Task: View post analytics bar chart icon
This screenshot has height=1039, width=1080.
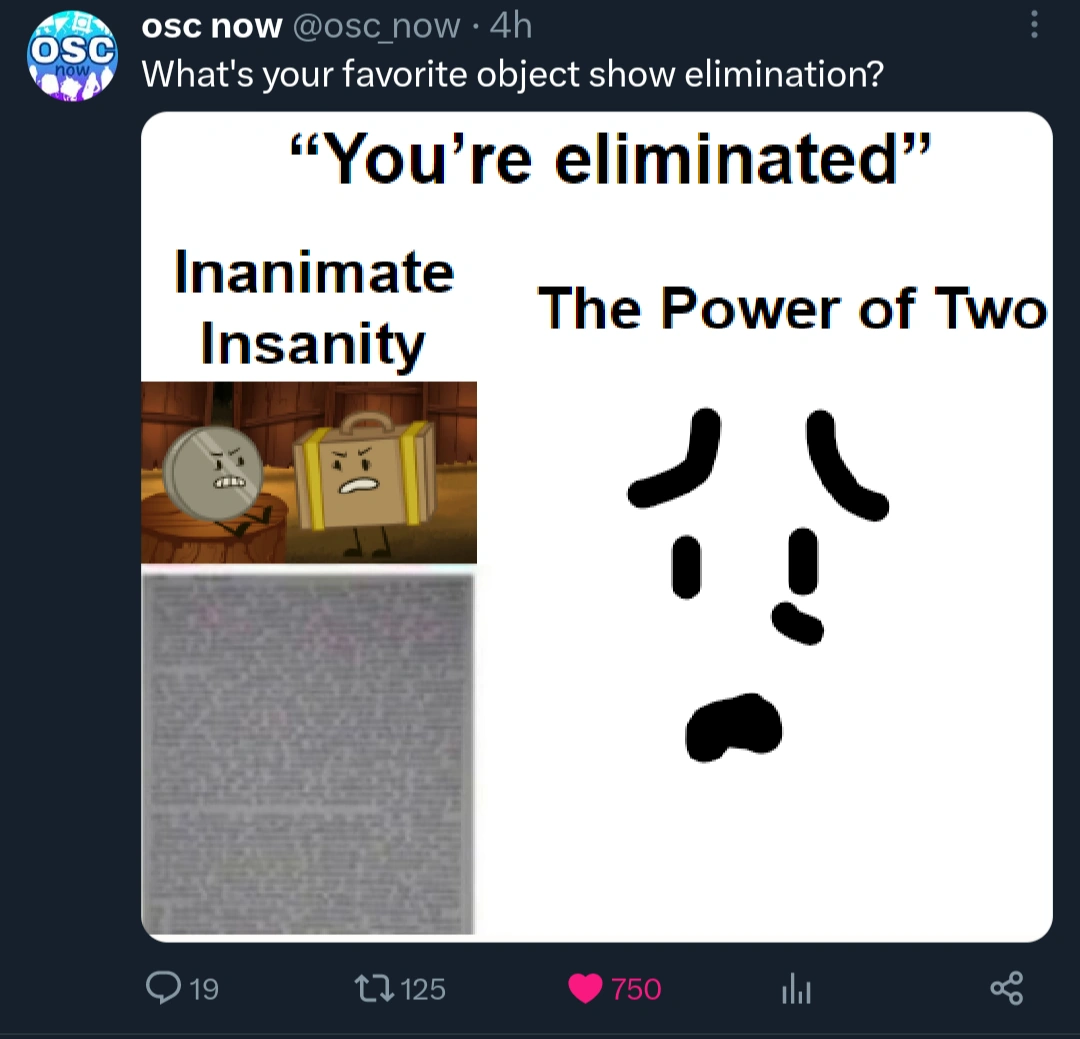Action: point(795,991)
